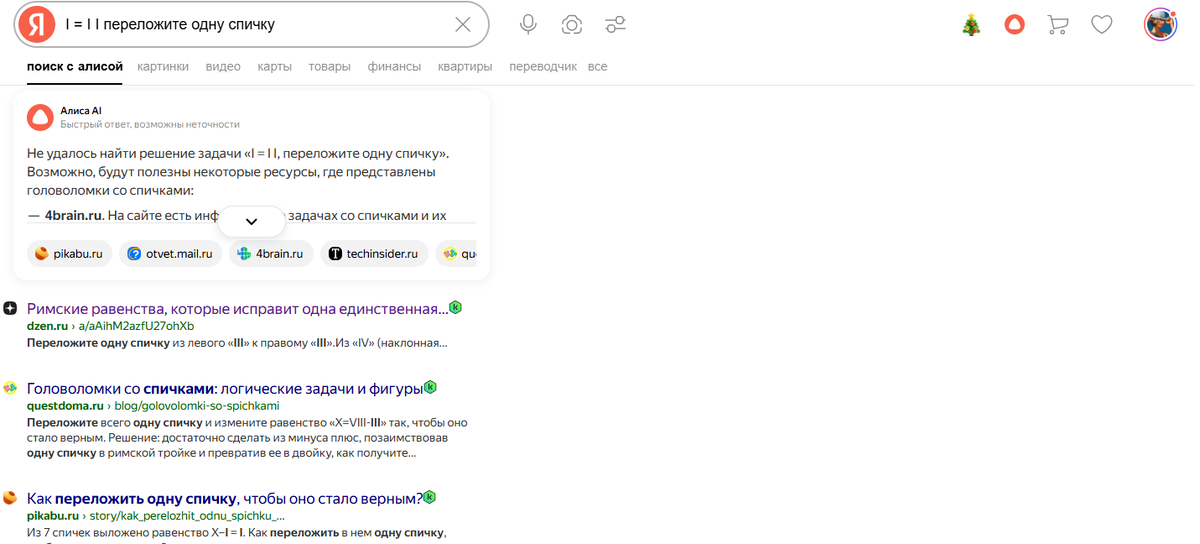Open pikabu.ru story URL link
The width and height of the screenshot is (1200, 544).
point(156,516)
